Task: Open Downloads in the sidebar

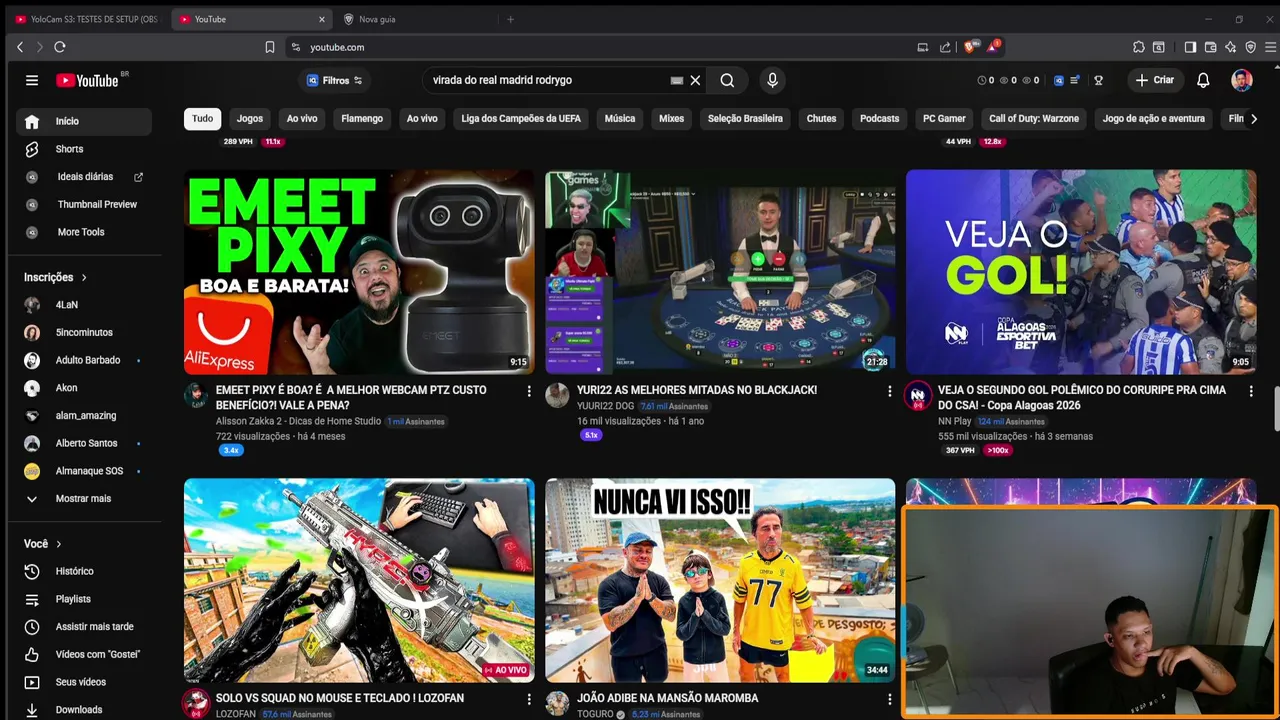Action: [x=84, y=710]
